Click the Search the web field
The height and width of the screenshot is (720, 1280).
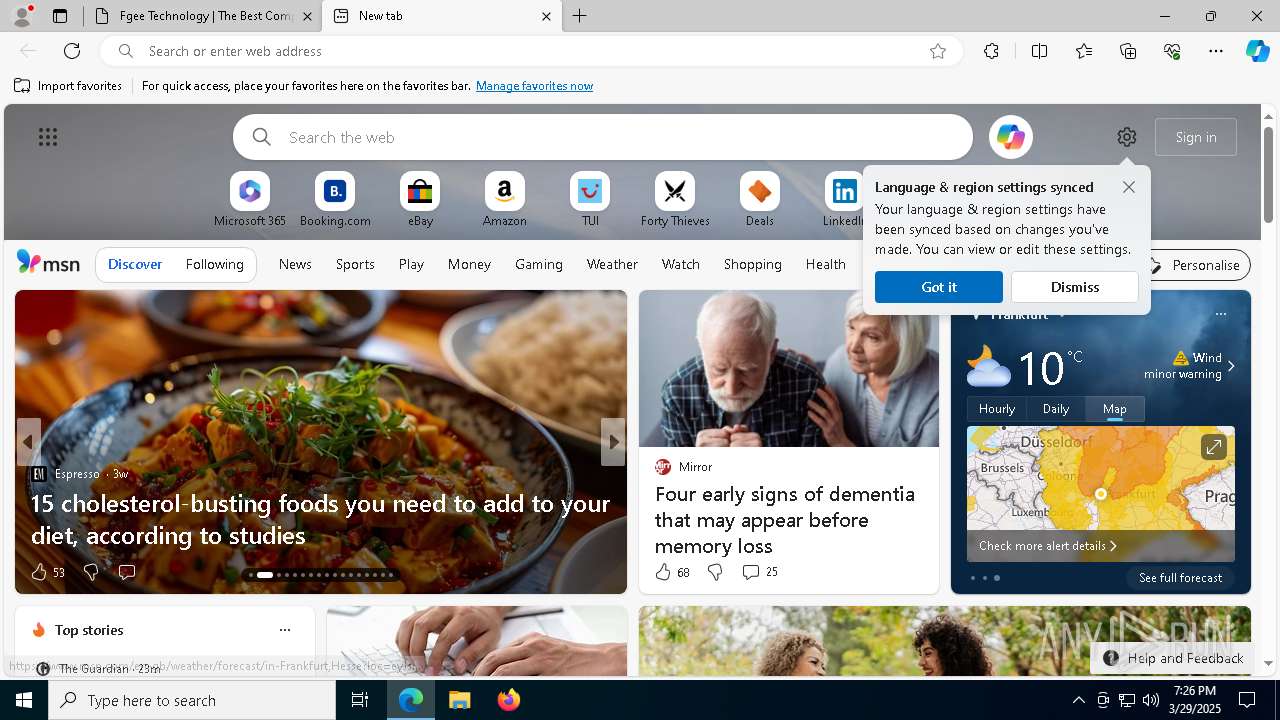tap(603, 137)
